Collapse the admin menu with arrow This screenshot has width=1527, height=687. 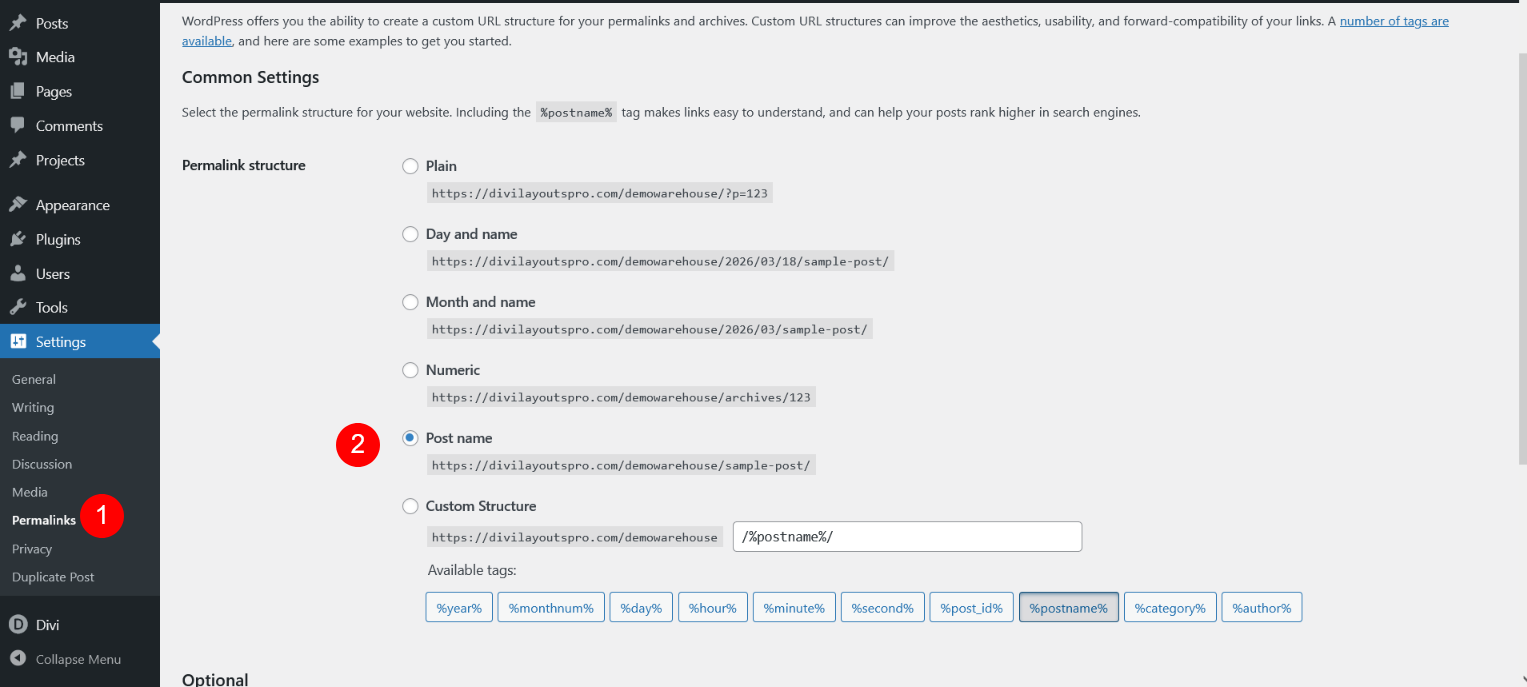[x=18, y=659]
